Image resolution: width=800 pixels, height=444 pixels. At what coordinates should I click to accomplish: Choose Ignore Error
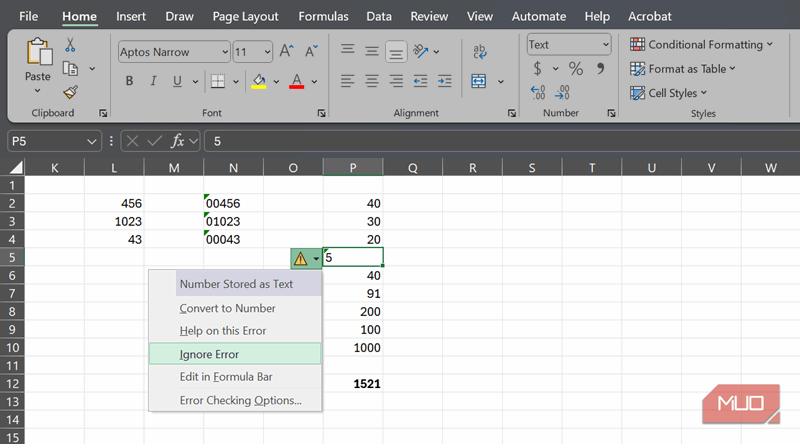tap(235, 354)
